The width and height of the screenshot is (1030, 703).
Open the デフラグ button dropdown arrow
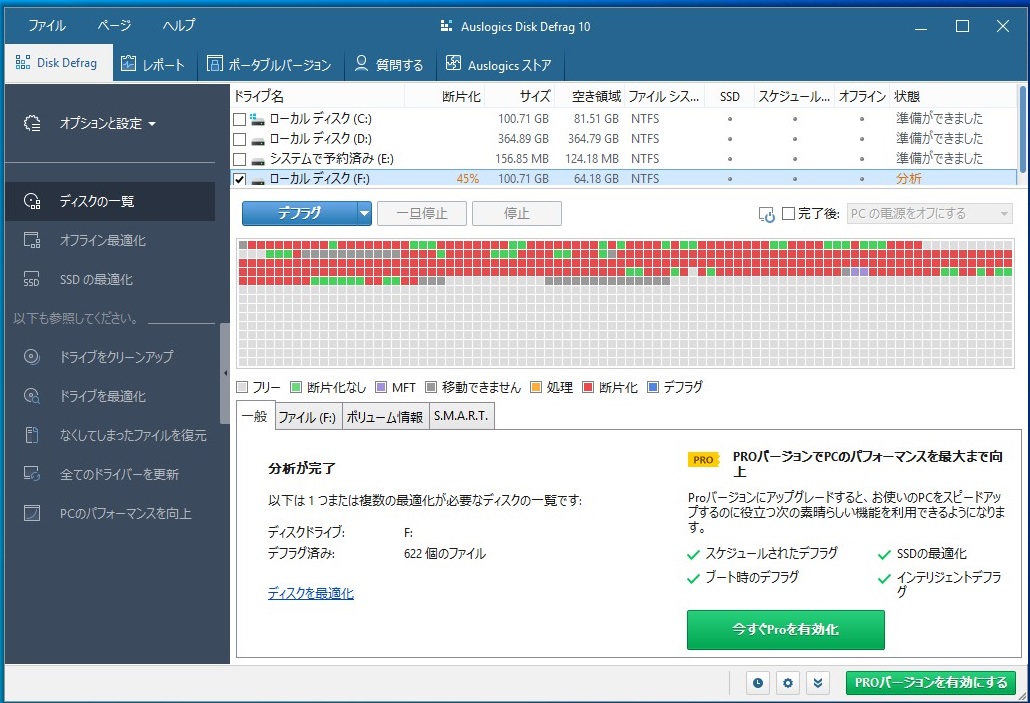pyautogui.click(x=364, y=213)
